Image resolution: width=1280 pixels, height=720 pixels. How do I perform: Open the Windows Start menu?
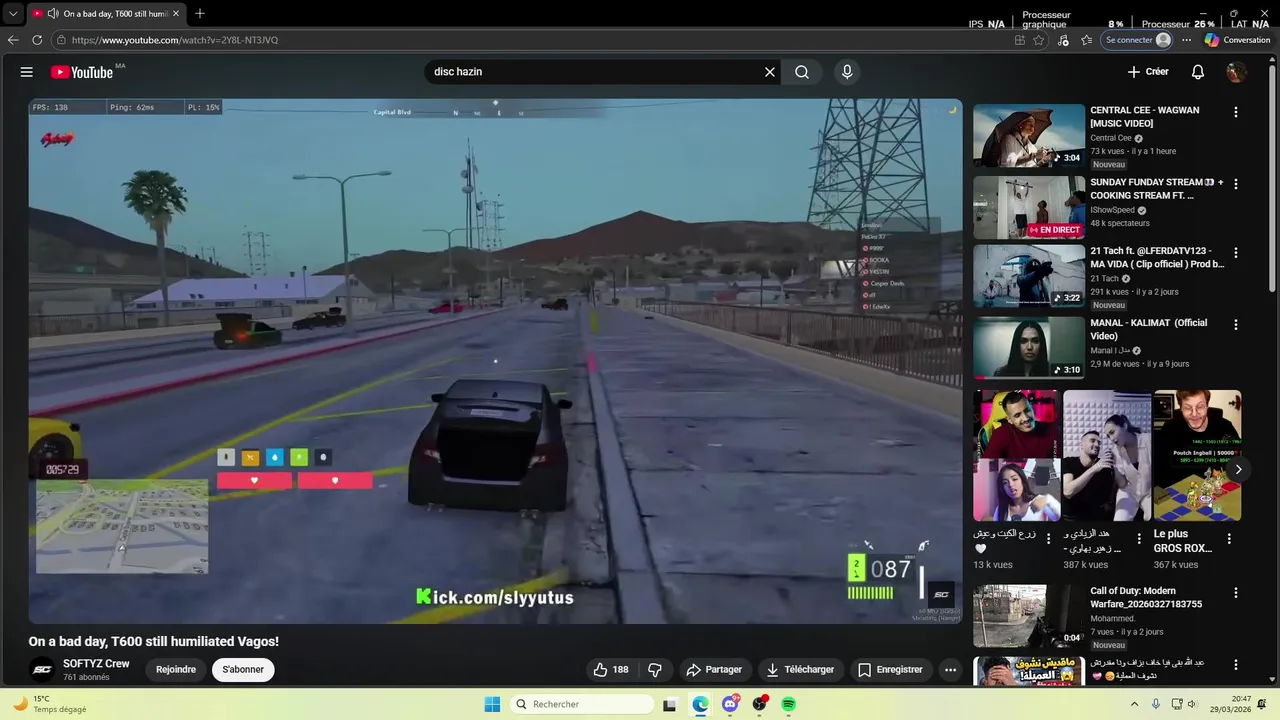[492, 704]
